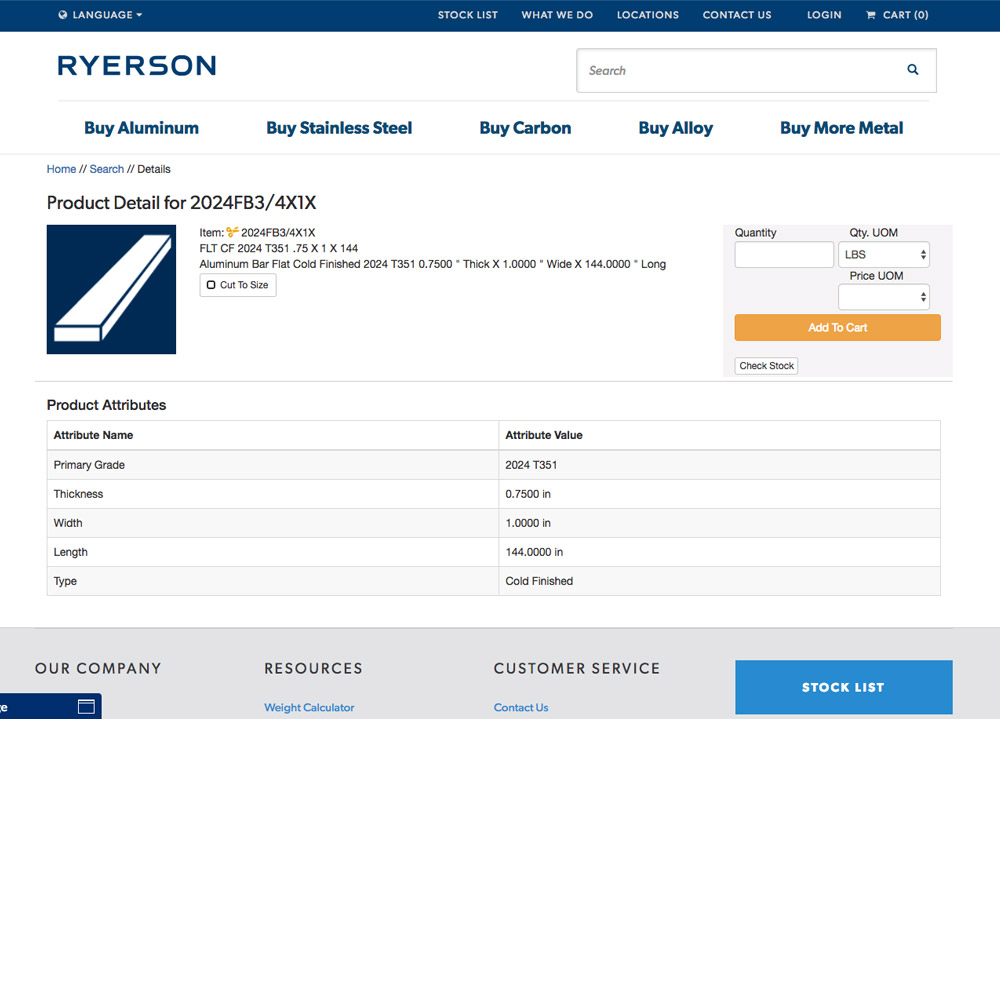Click the globe language icon
1000x1001 pixels.
tap(63, 15)
